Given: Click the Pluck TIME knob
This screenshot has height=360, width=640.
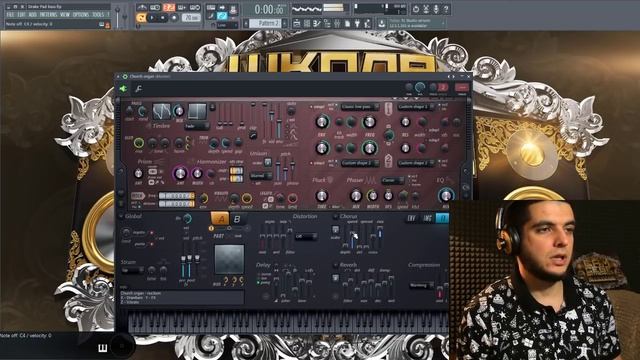Looking at the screenshot, I should (x=322, y=196).
